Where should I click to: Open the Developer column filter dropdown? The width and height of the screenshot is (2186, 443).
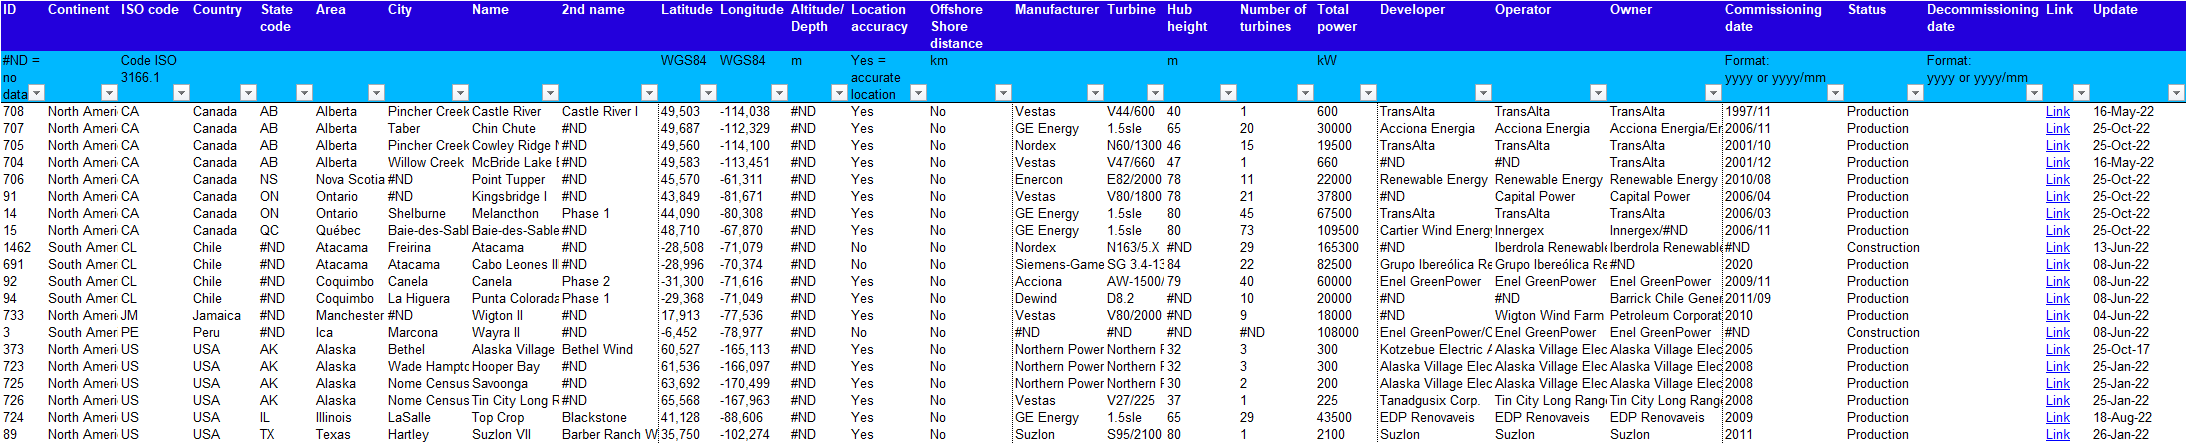click(1483, 93)
